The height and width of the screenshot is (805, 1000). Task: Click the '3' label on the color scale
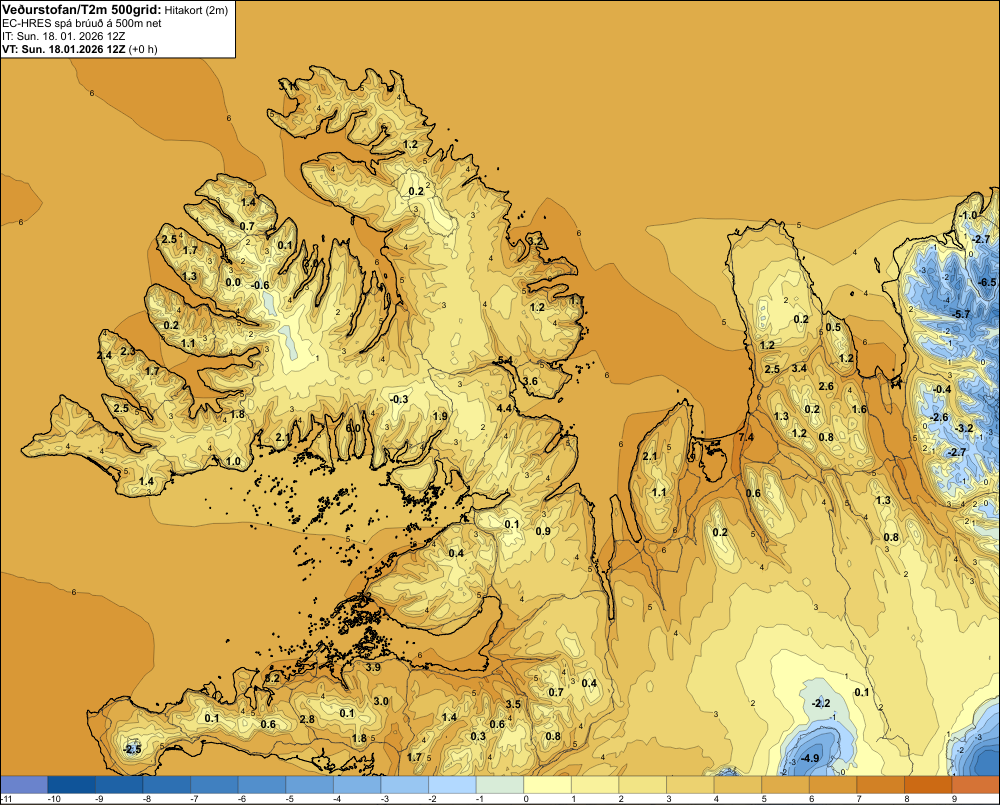669,799
